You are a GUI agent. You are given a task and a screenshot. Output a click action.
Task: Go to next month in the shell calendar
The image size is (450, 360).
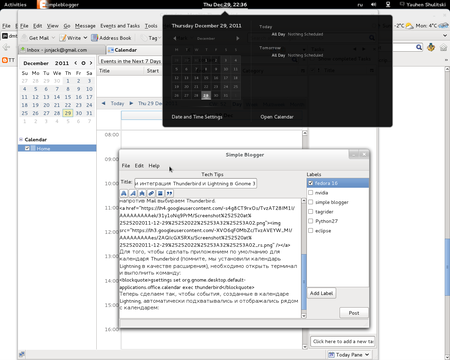coord(237,38)
